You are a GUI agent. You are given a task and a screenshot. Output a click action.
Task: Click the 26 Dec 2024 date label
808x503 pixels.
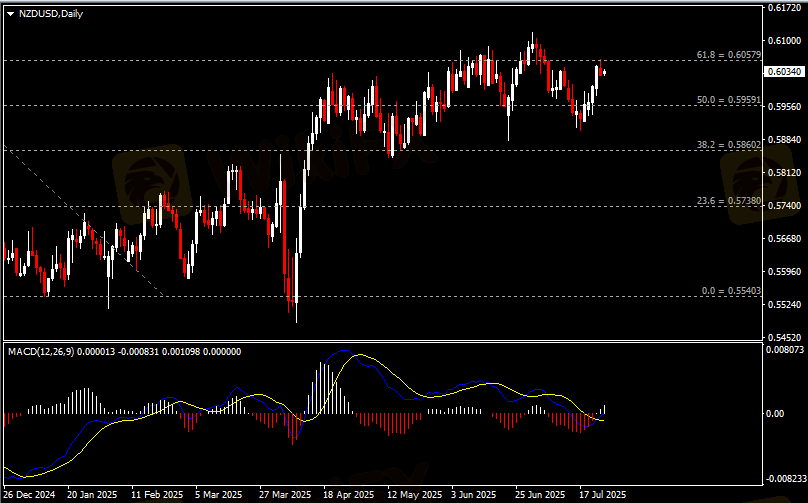point(29,495)
